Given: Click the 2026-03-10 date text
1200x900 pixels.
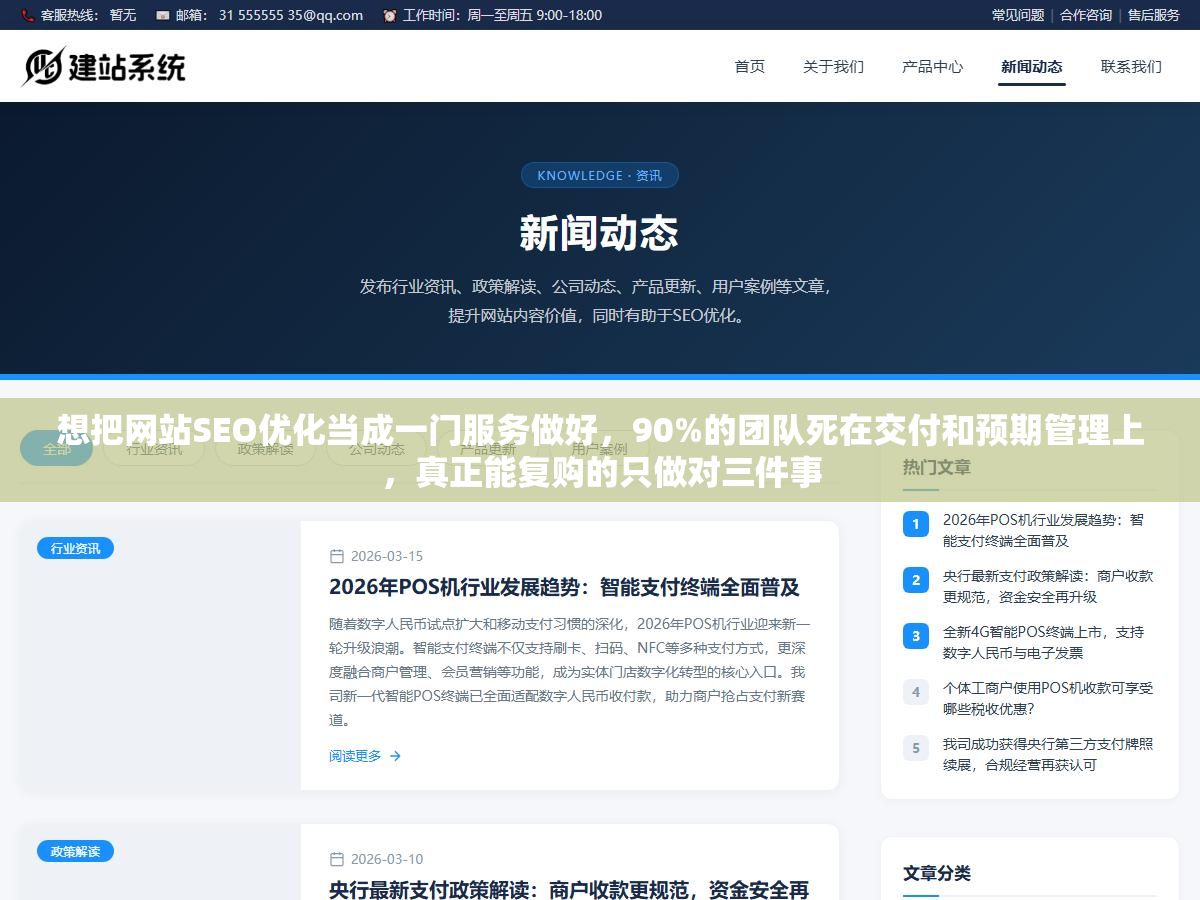Looking at the screenshot, I should coord(387,859).
